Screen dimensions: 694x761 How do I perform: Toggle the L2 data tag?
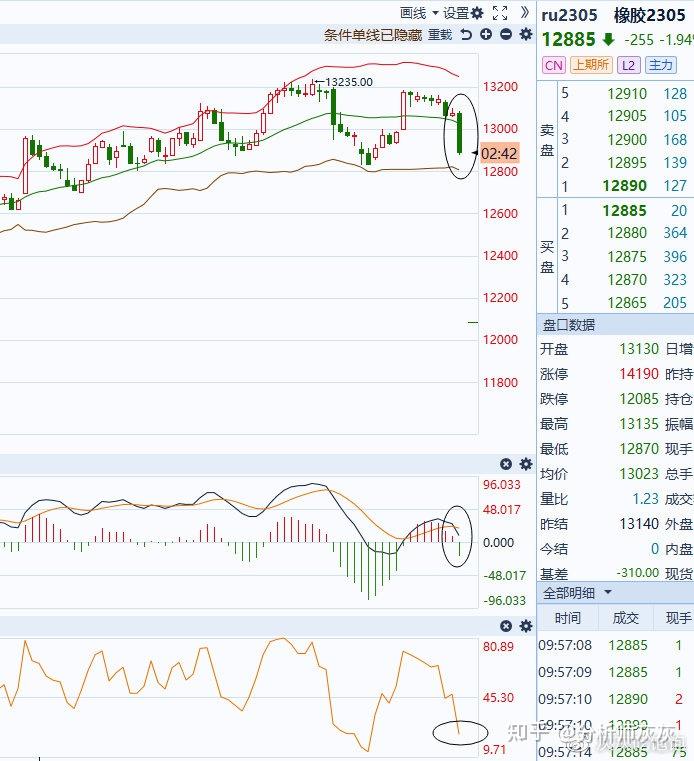pyautogui.click(x=628, y=65)
